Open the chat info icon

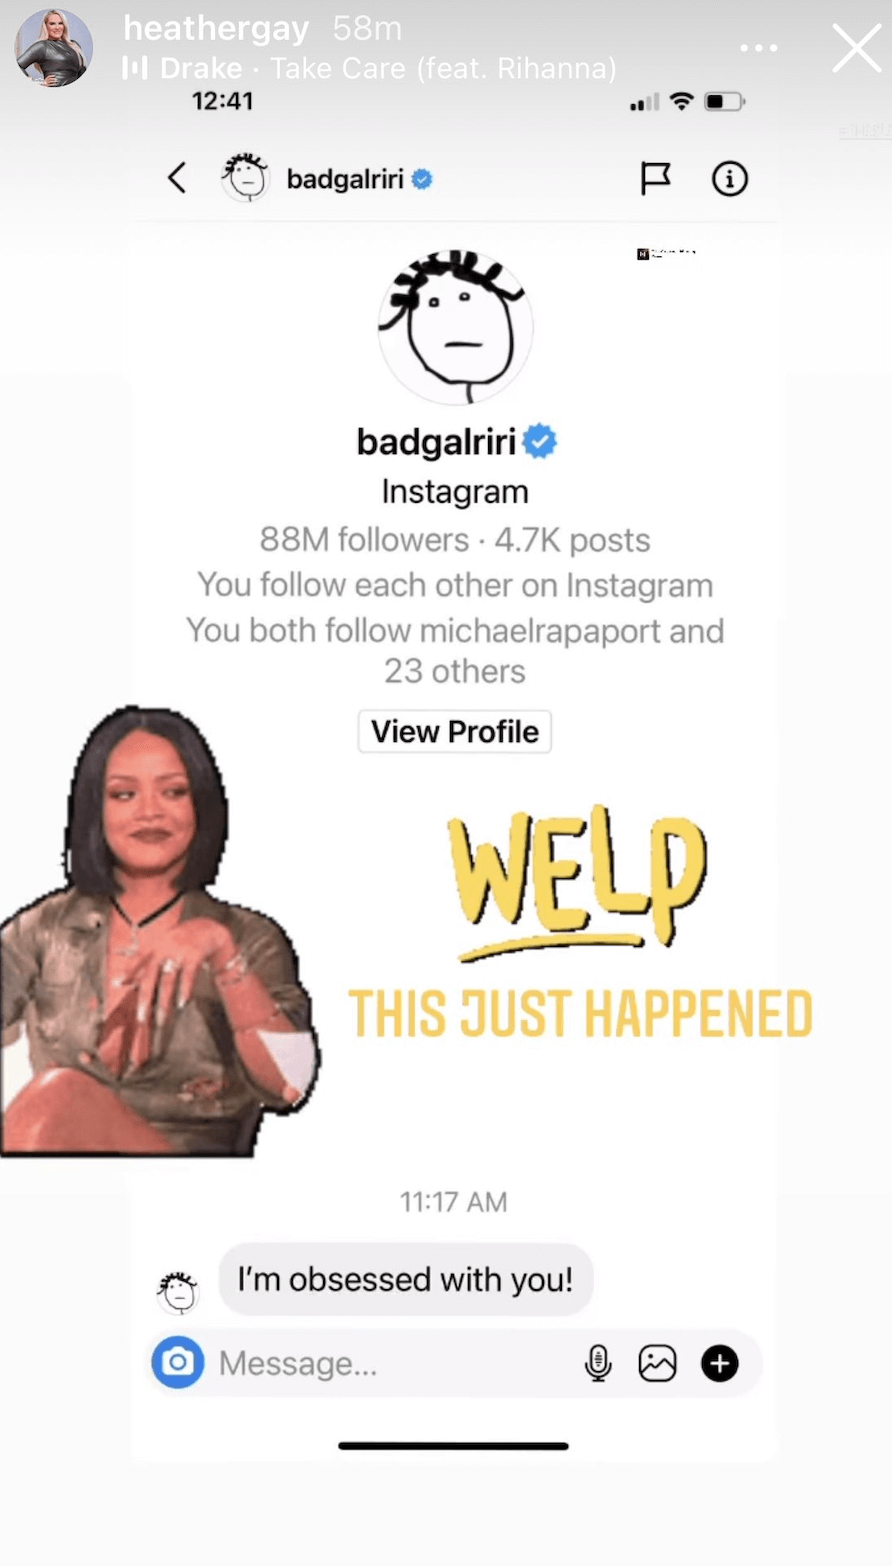[730, 178]
